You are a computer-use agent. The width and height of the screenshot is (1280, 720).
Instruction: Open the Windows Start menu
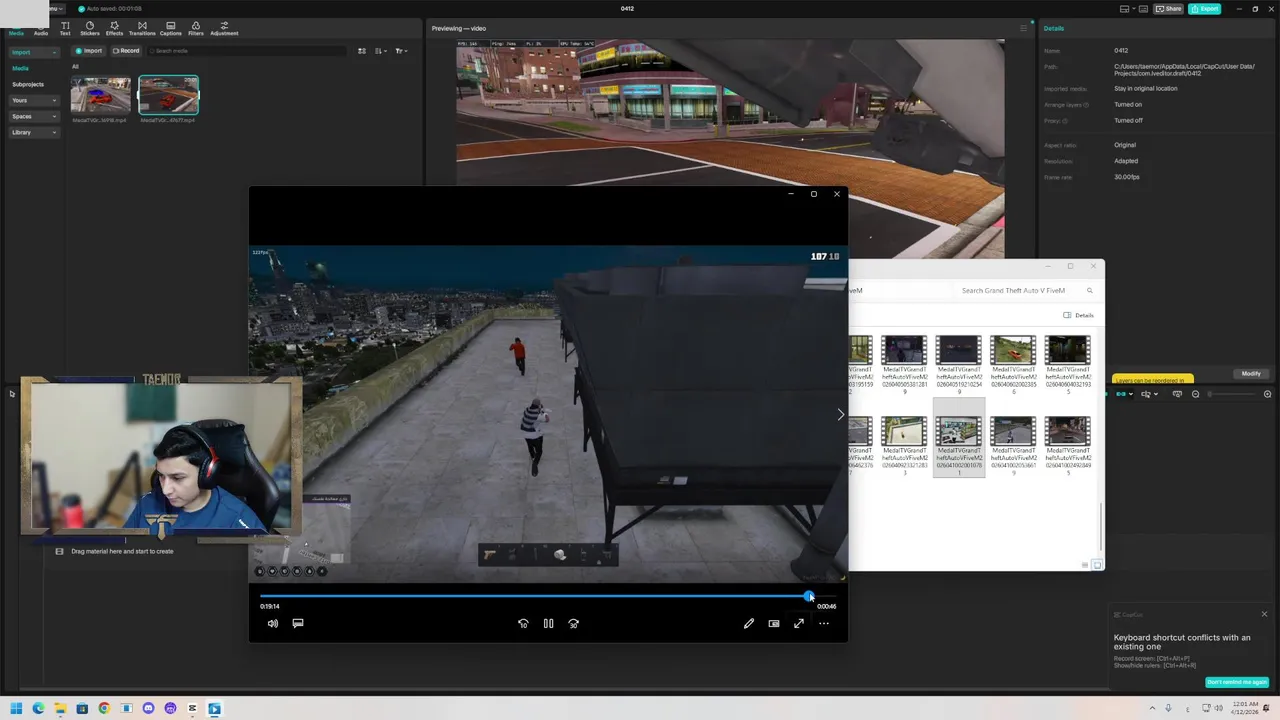[x=16, y=709]
